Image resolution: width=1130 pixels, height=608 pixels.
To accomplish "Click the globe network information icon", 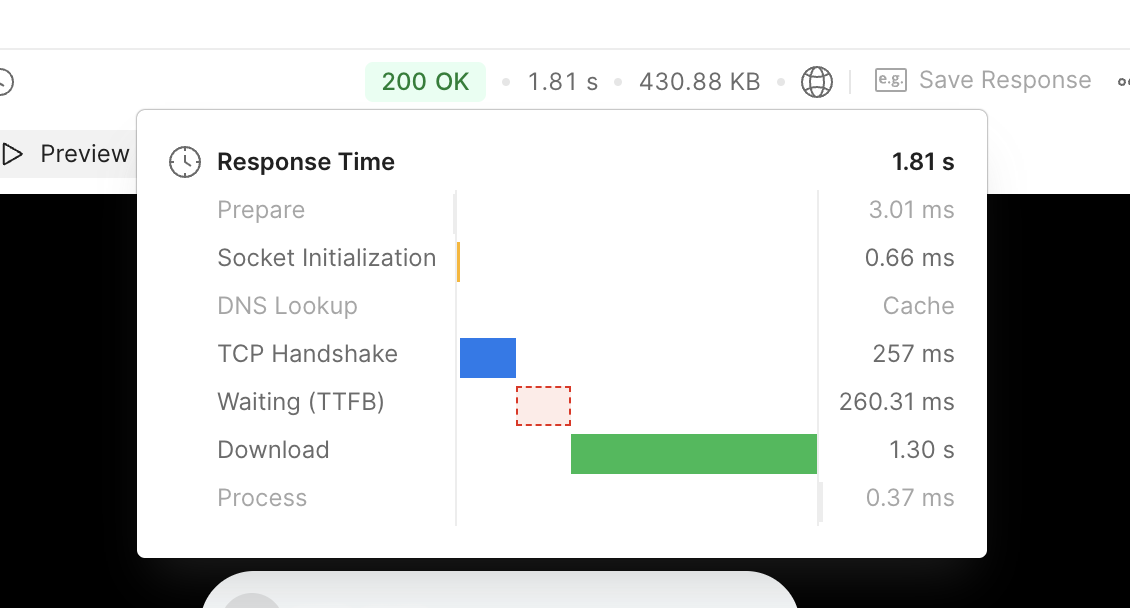I will (x=817, y=81).
